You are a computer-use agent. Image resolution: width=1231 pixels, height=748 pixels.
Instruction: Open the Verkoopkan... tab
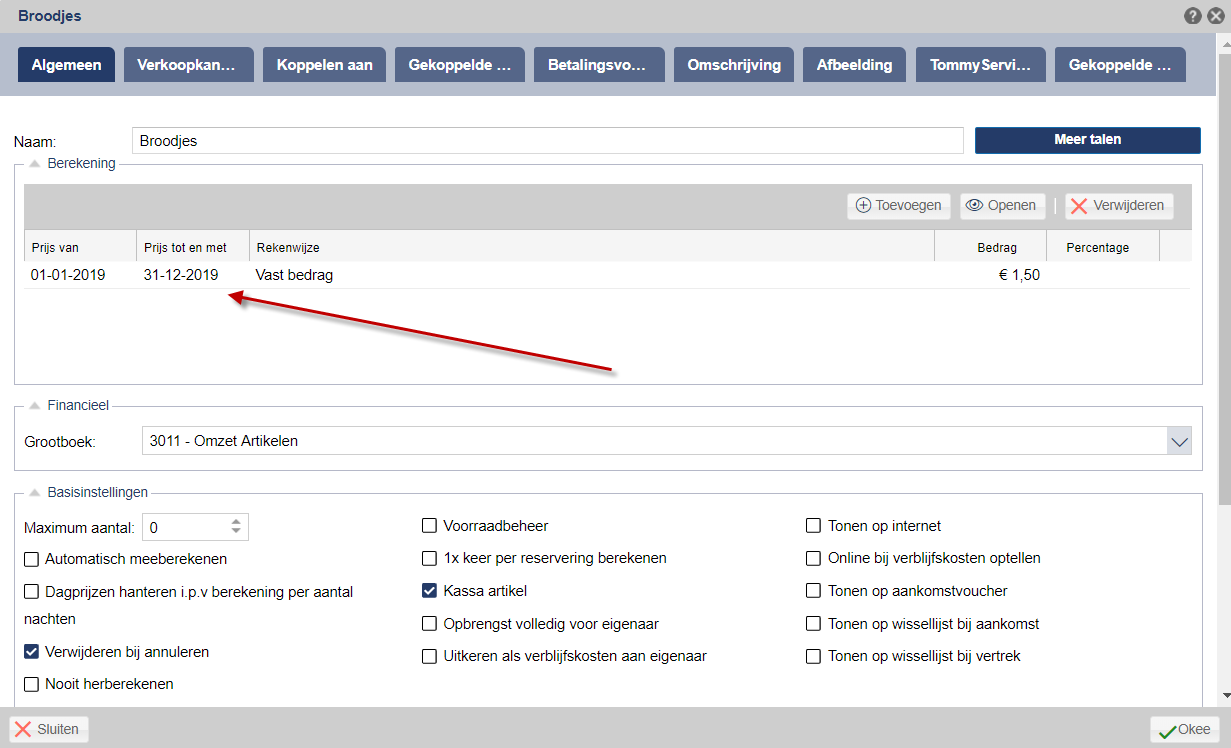[x=188, y=65]
